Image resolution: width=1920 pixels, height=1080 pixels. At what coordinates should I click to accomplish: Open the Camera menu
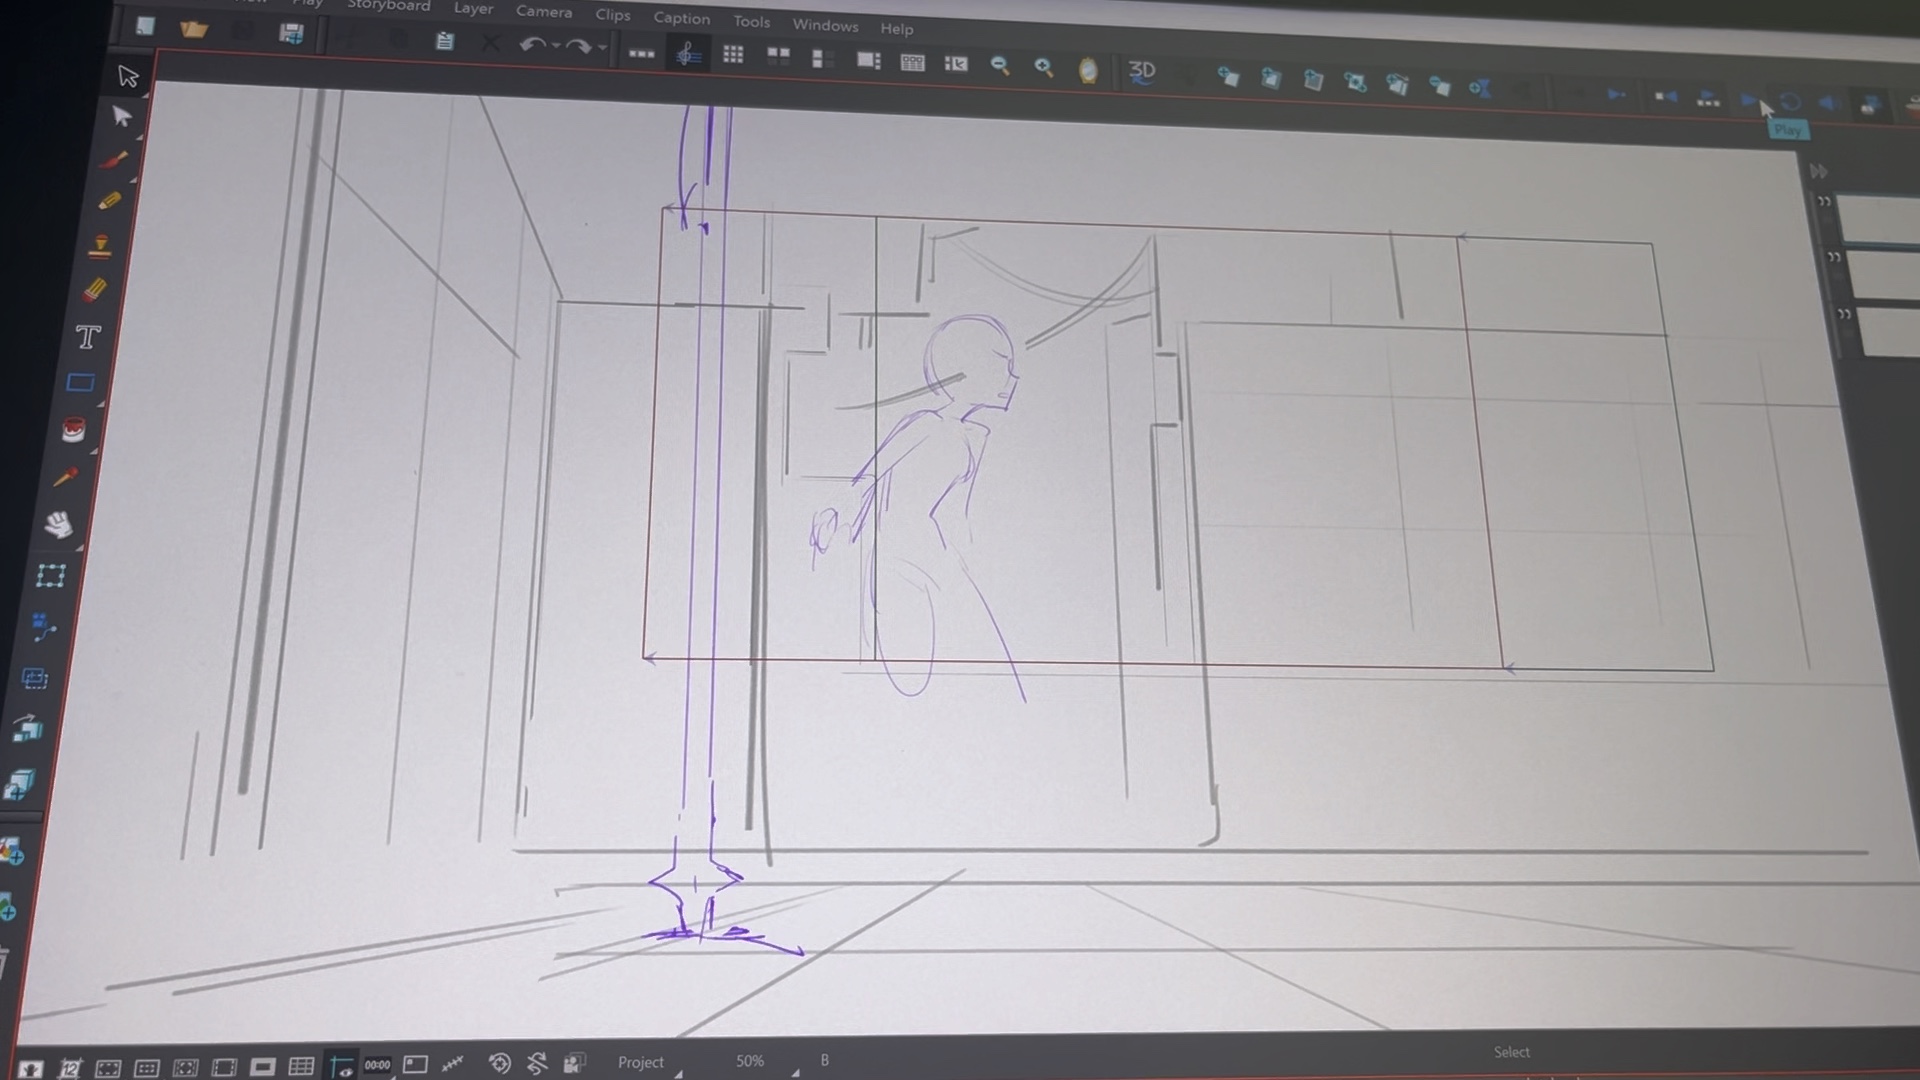pyautogui.click(x=544, y=12)
